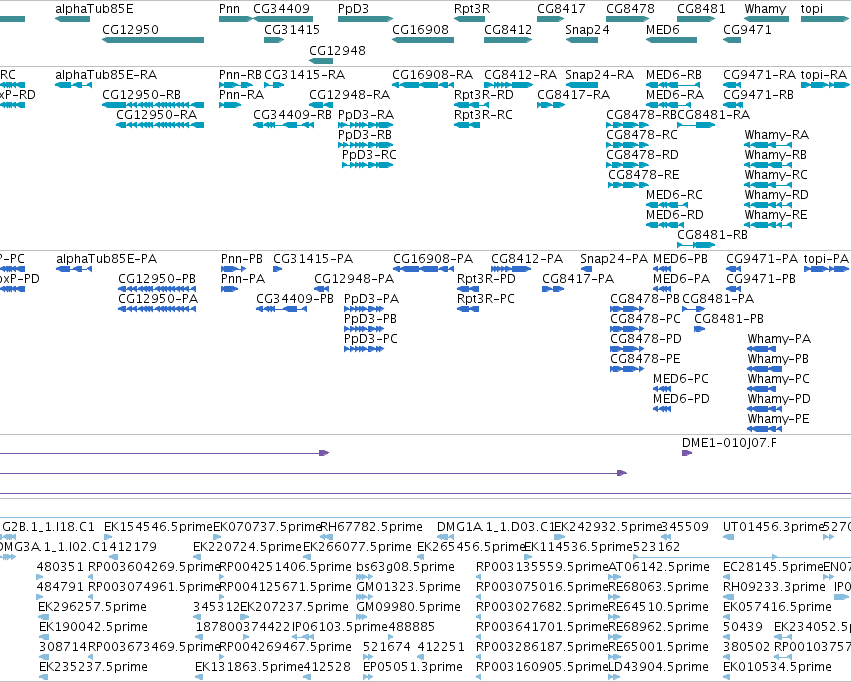Image resolution: width=851 pixels, height=682 pixels.
Task: Click the DME1-010J07.F clone feature
Action: [x=729, y=443]
